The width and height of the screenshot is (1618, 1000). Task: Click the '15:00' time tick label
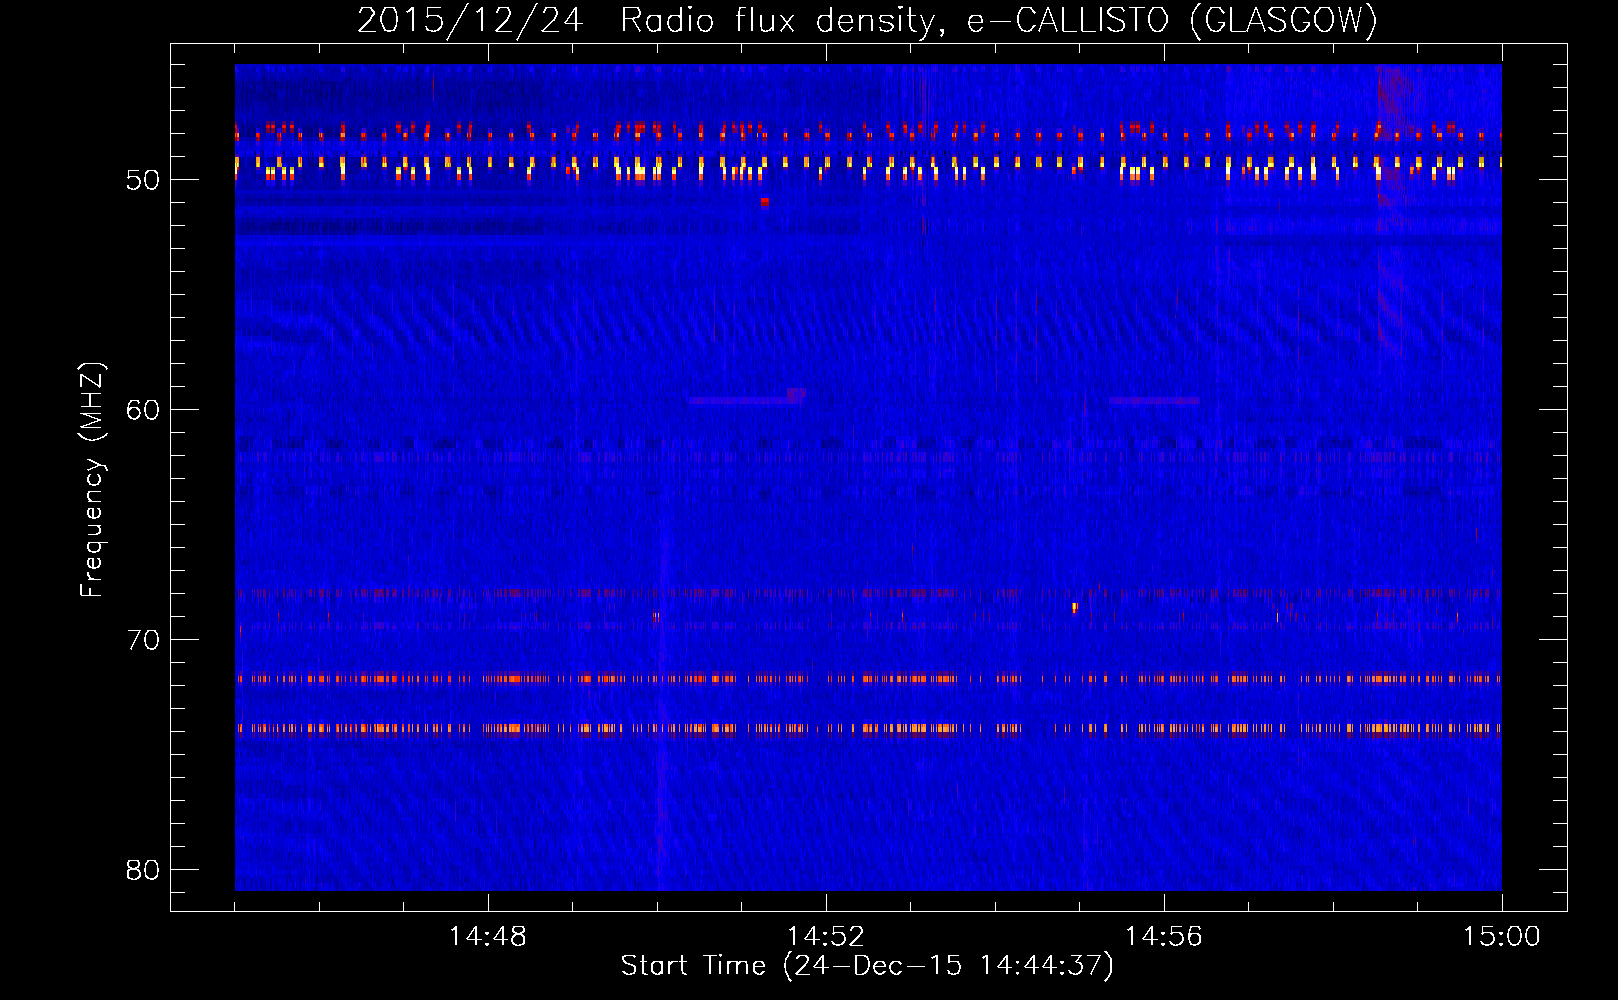click(x=1502, y=937)
